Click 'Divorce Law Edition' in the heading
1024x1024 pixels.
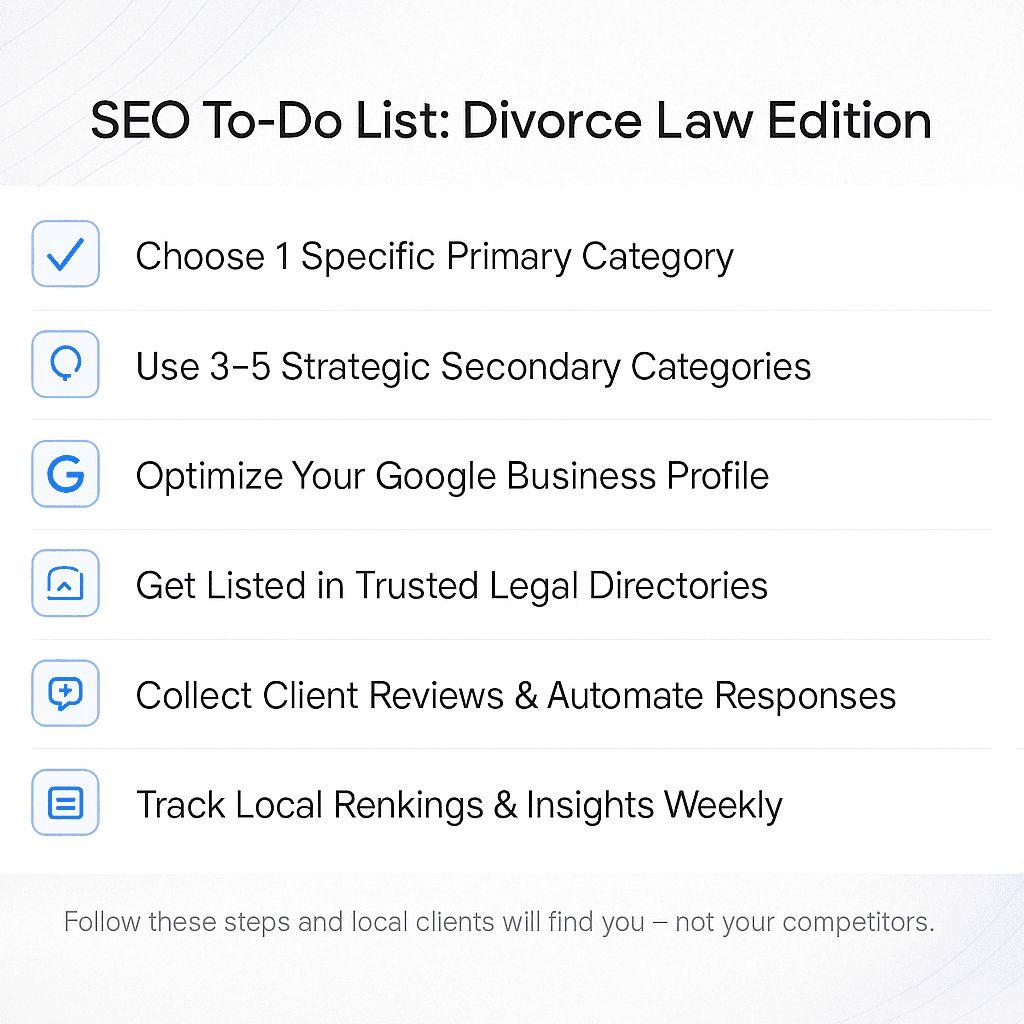pyautogui.click(x=697, y=121)
